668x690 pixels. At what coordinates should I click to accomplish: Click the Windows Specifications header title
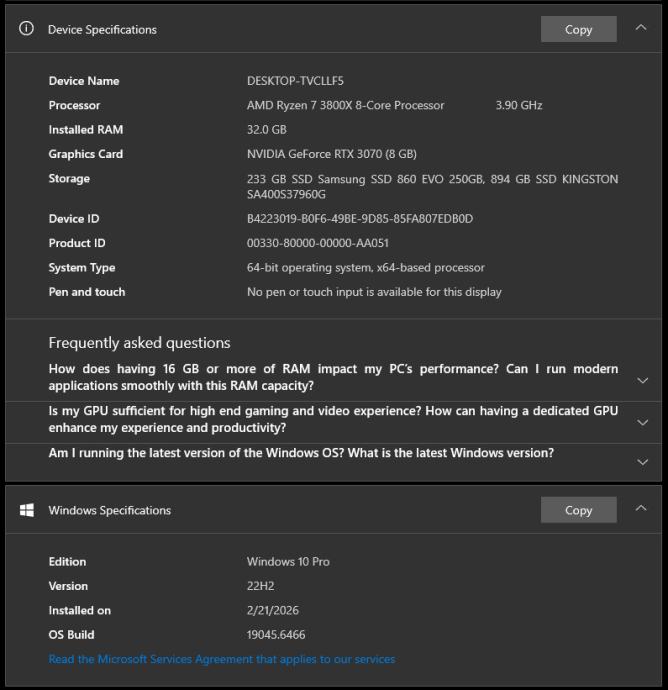click(x=109, y=511)
